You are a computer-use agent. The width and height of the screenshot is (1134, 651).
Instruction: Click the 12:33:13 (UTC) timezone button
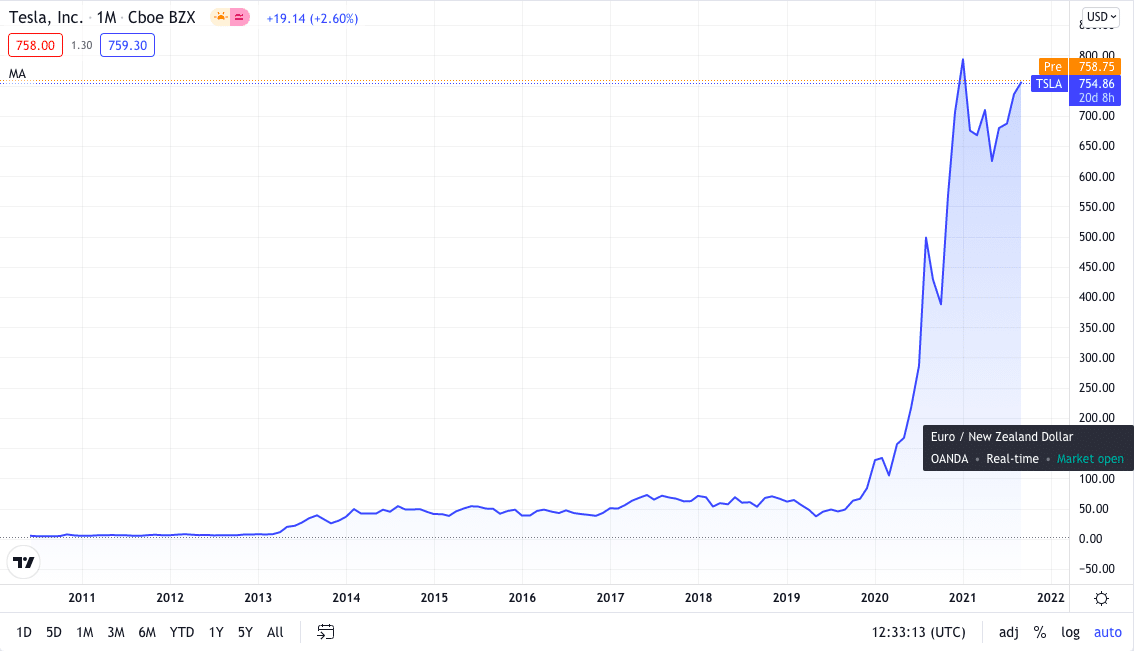[x=918, y=632]
